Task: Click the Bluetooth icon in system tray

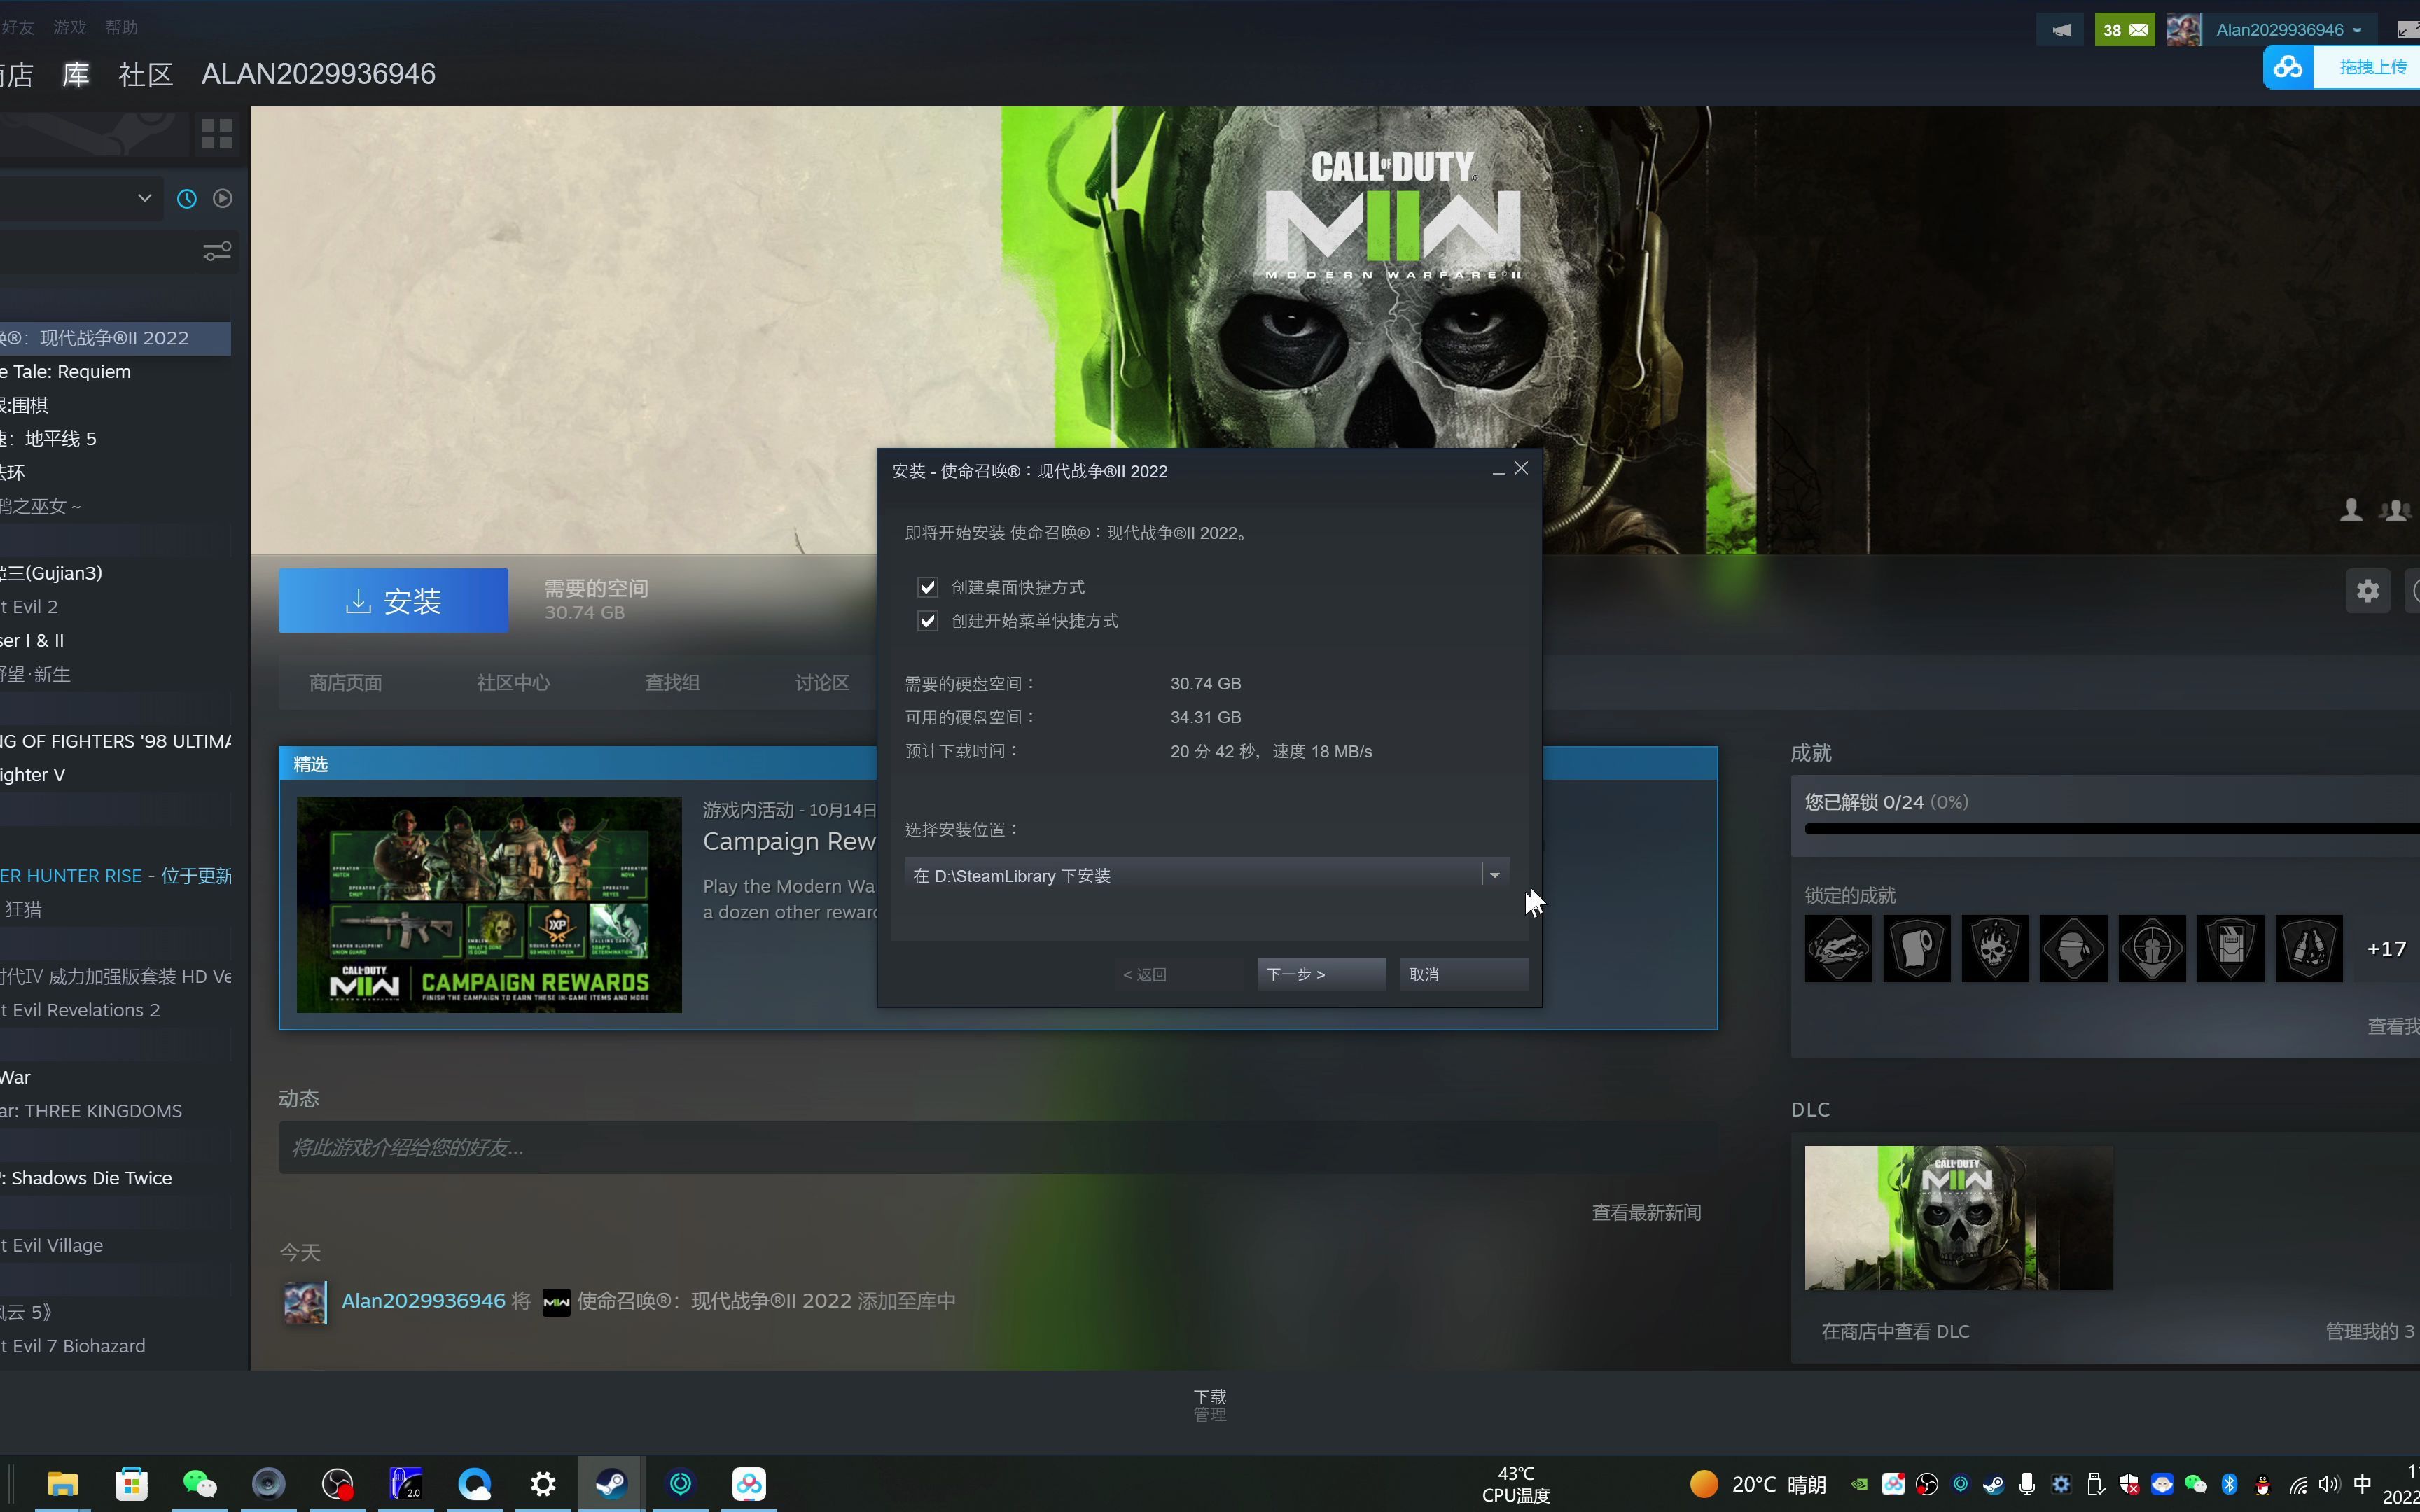Action: point(2229,1485)
